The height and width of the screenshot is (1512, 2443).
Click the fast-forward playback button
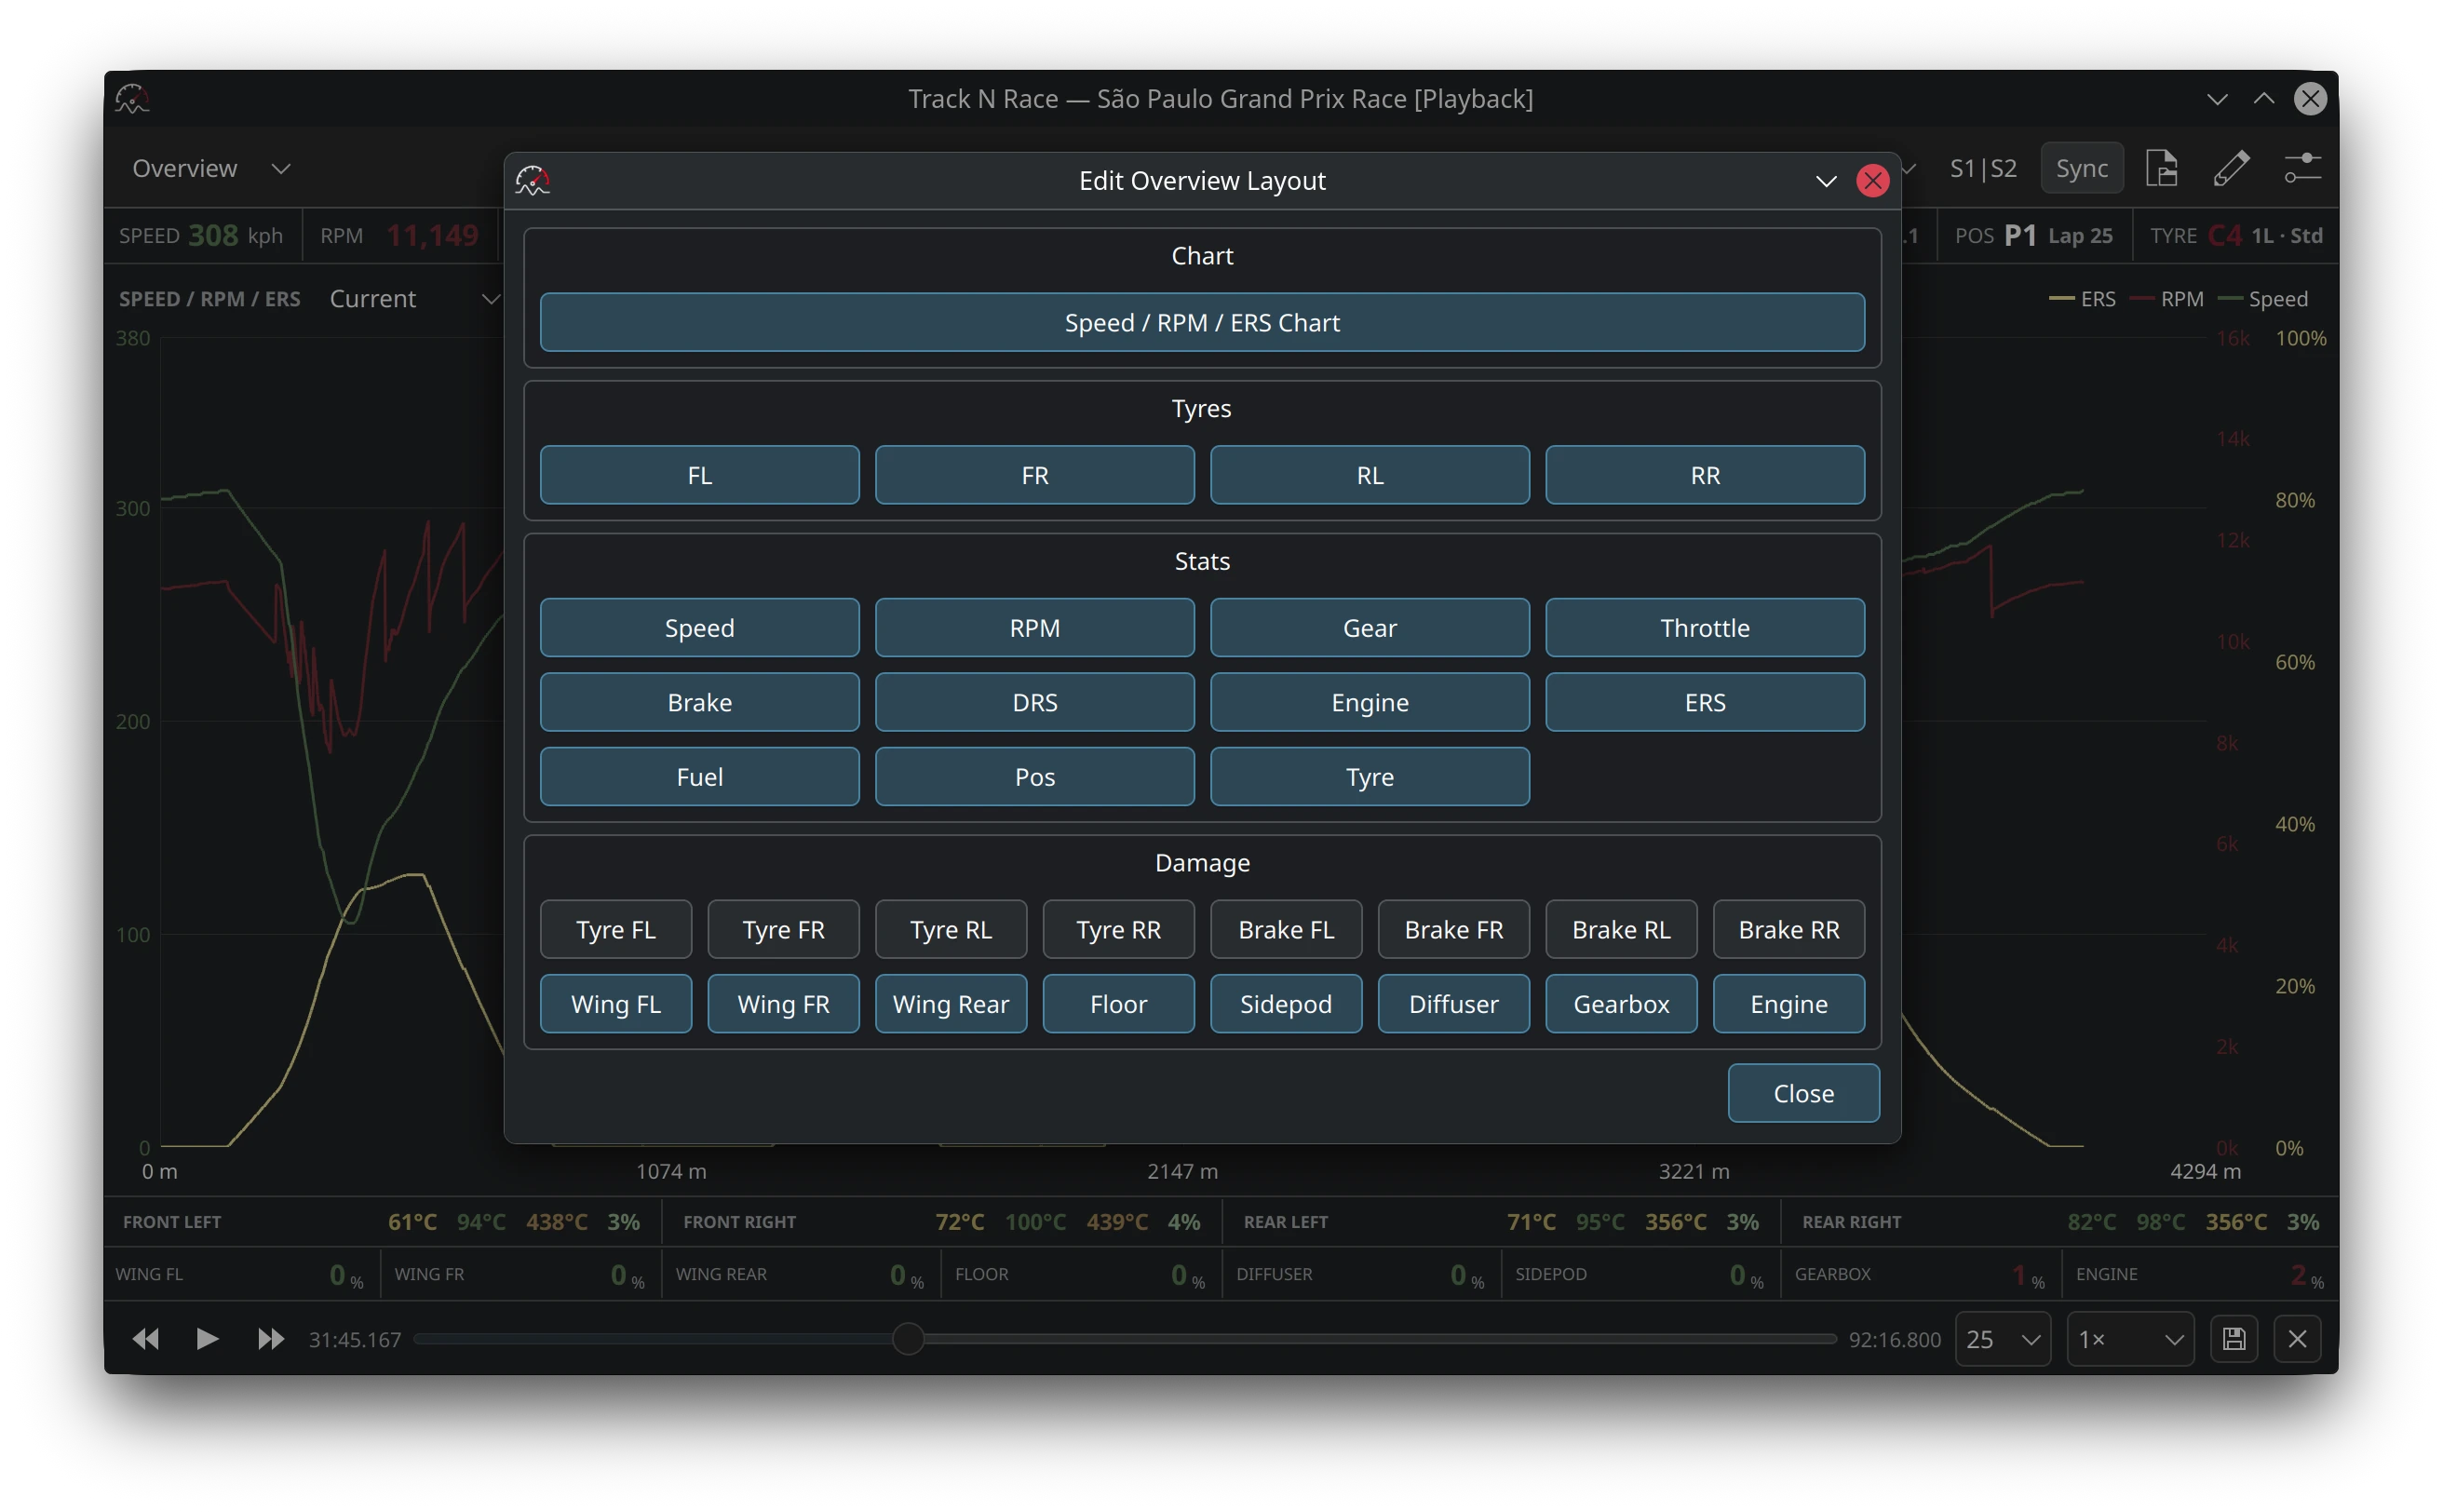click(270, 1338)
